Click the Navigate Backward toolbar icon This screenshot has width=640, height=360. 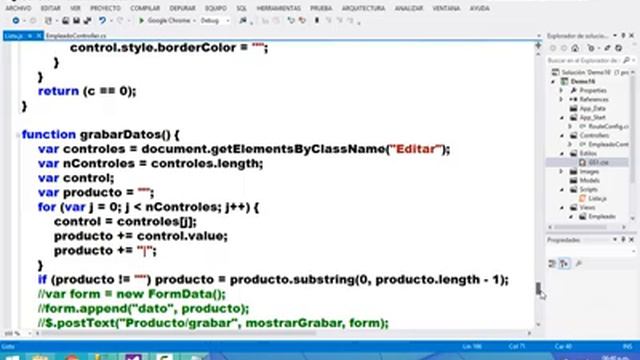point(16,20)
